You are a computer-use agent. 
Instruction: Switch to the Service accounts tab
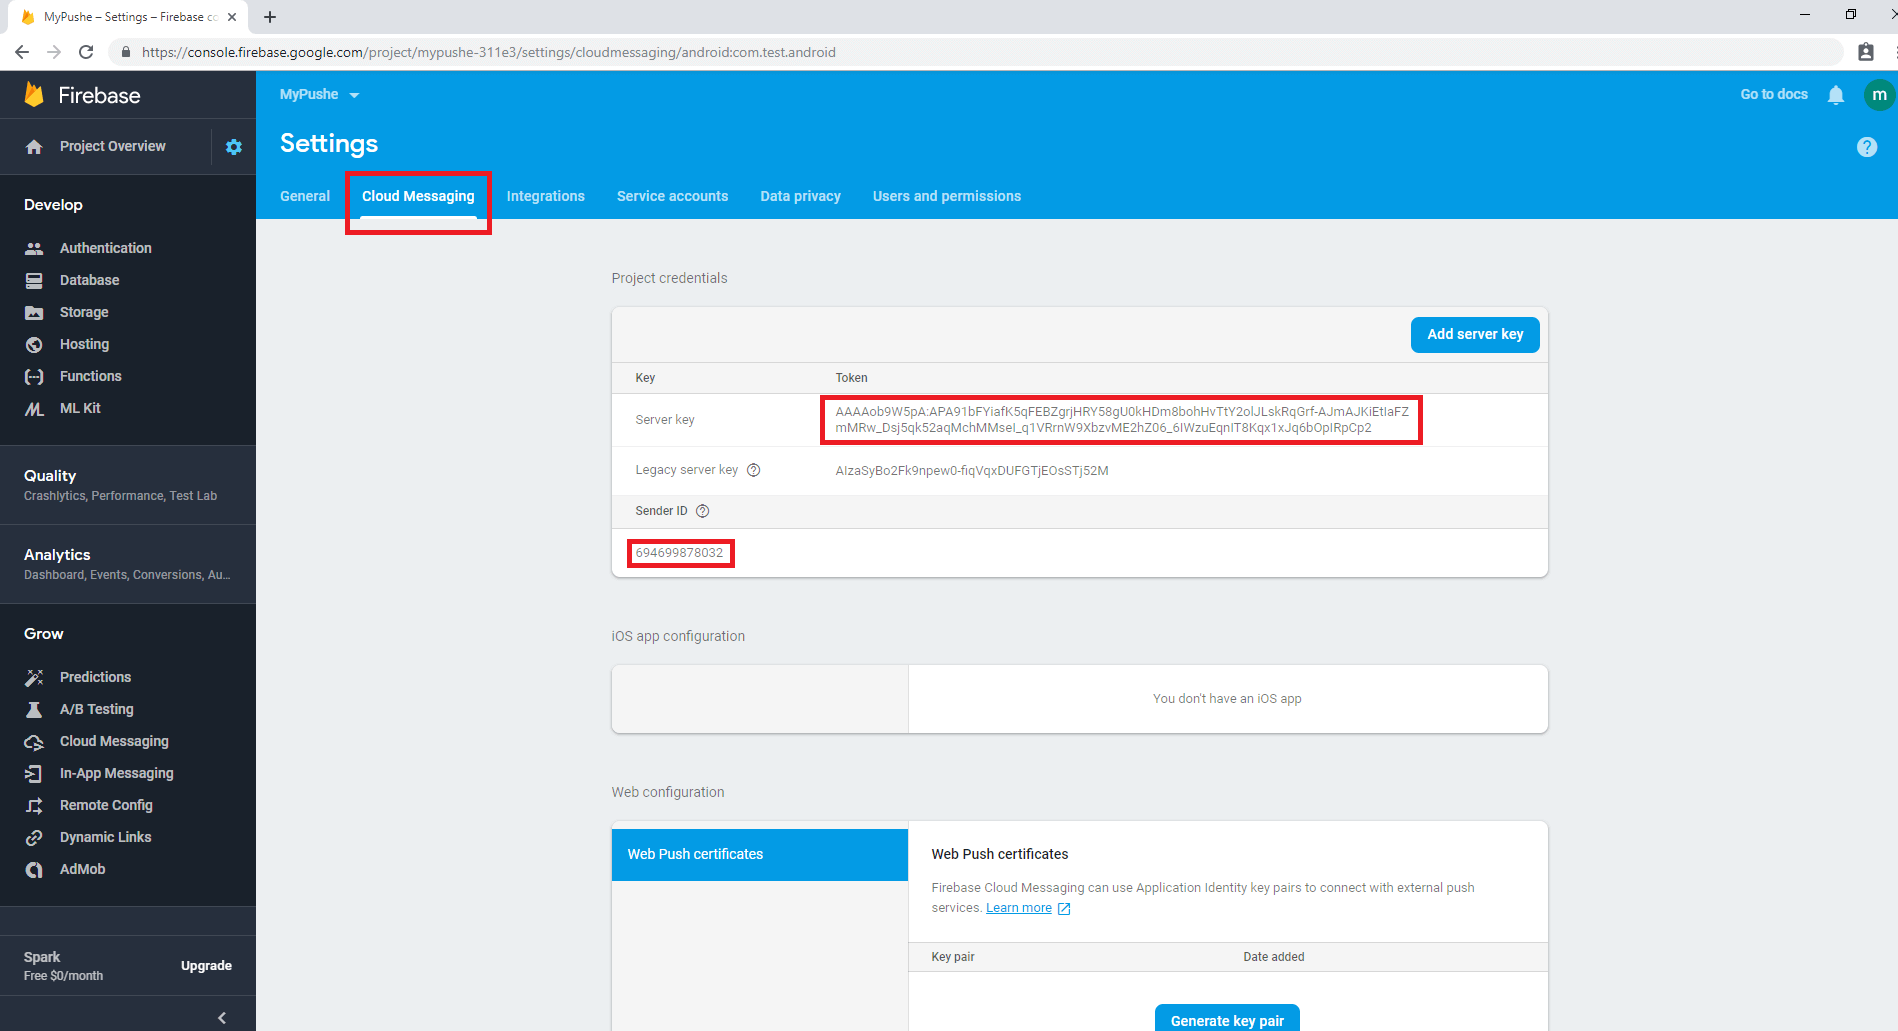pyautogui.click(x=672, y=196)
